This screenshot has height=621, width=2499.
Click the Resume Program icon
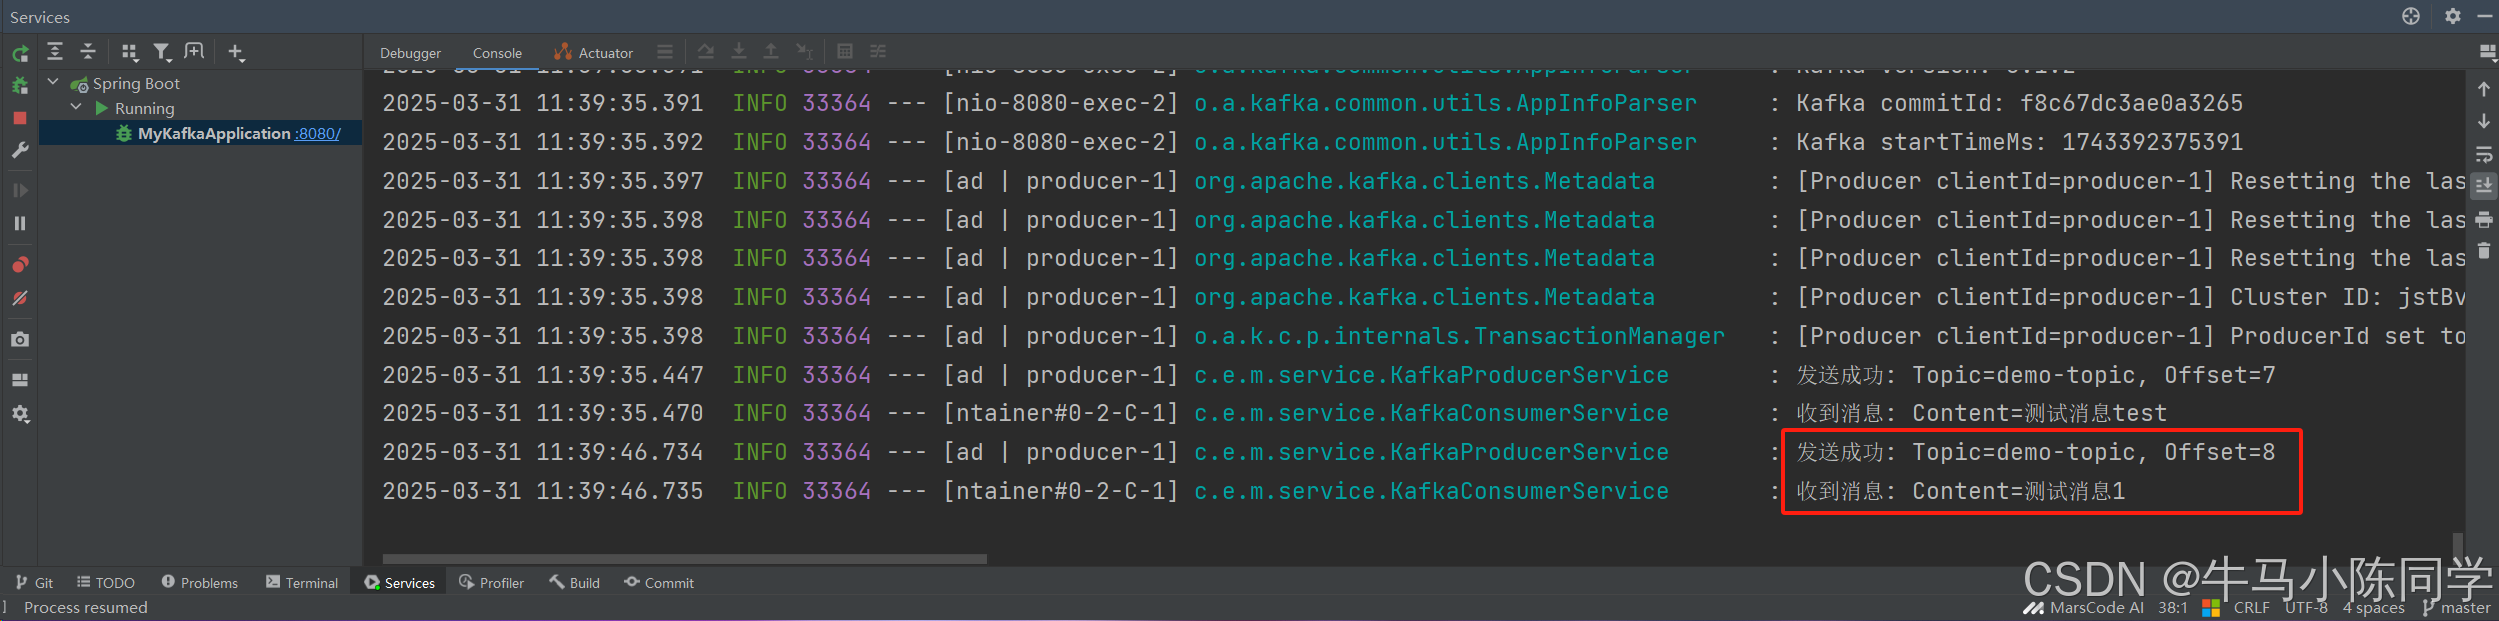coord(20,190)
